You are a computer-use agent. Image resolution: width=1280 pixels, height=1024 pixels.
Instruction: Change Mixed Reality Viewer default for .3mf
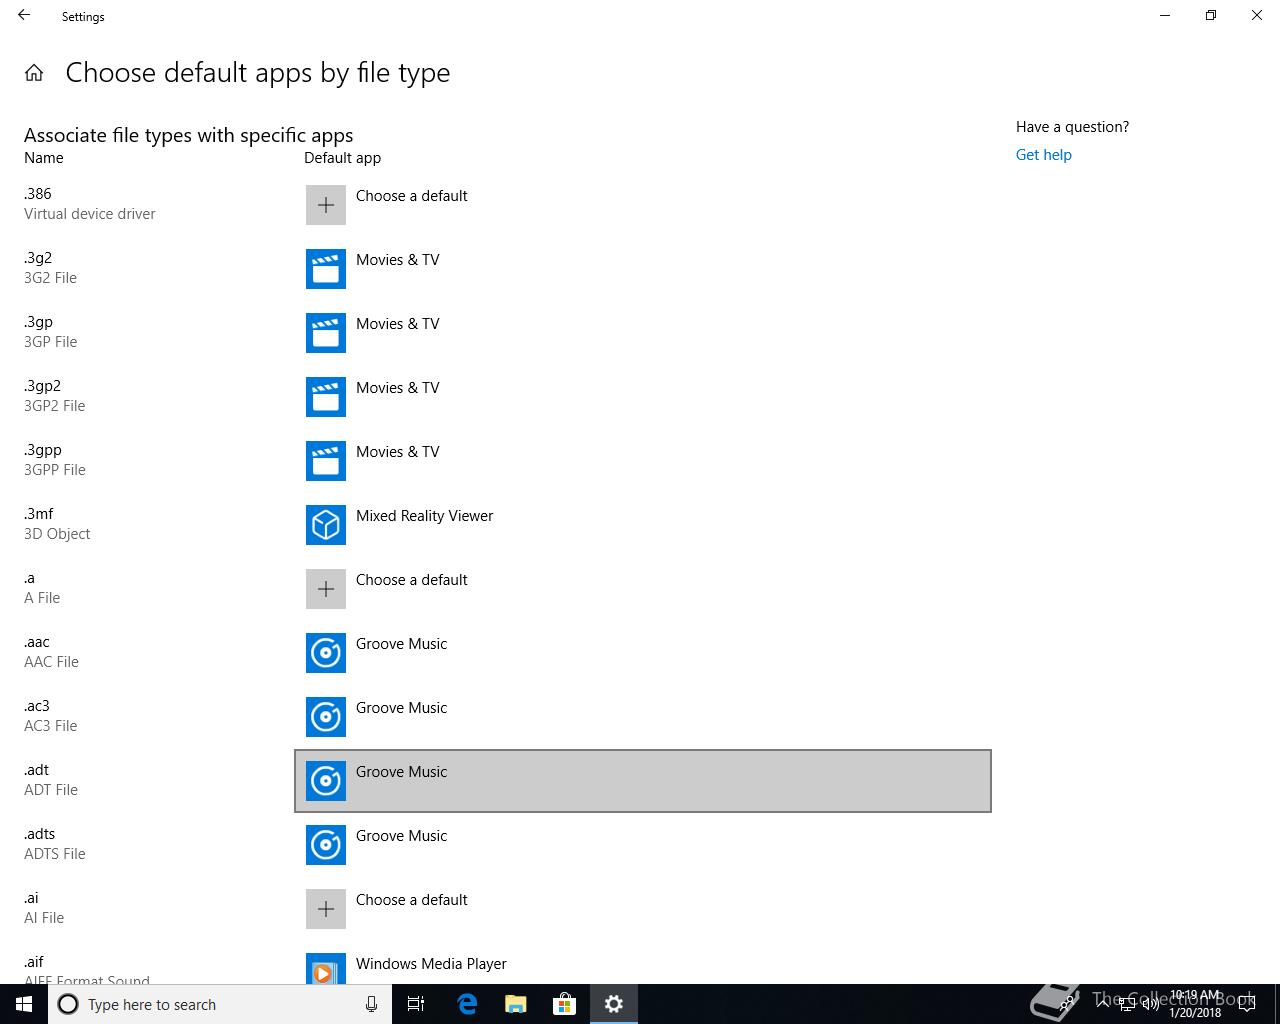coord(643,525)
